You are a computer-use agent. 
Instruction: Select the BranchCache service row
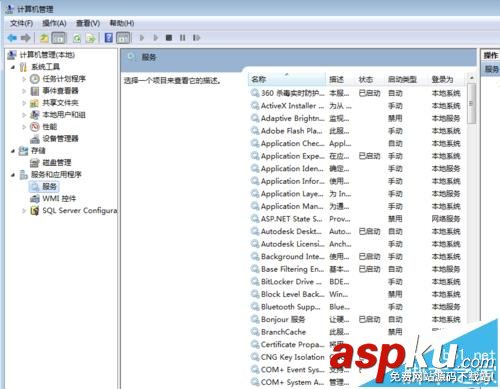[357, 332]
